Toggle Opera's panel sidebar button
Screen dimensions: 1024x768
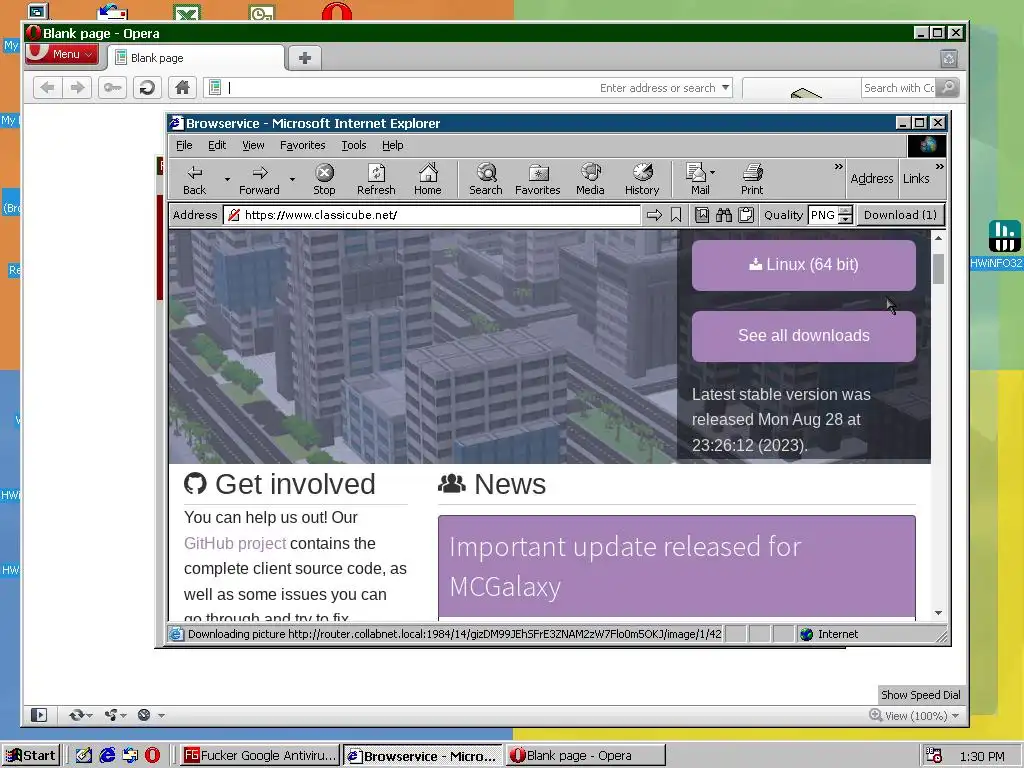pyautogui.click(x=39, y=715)
